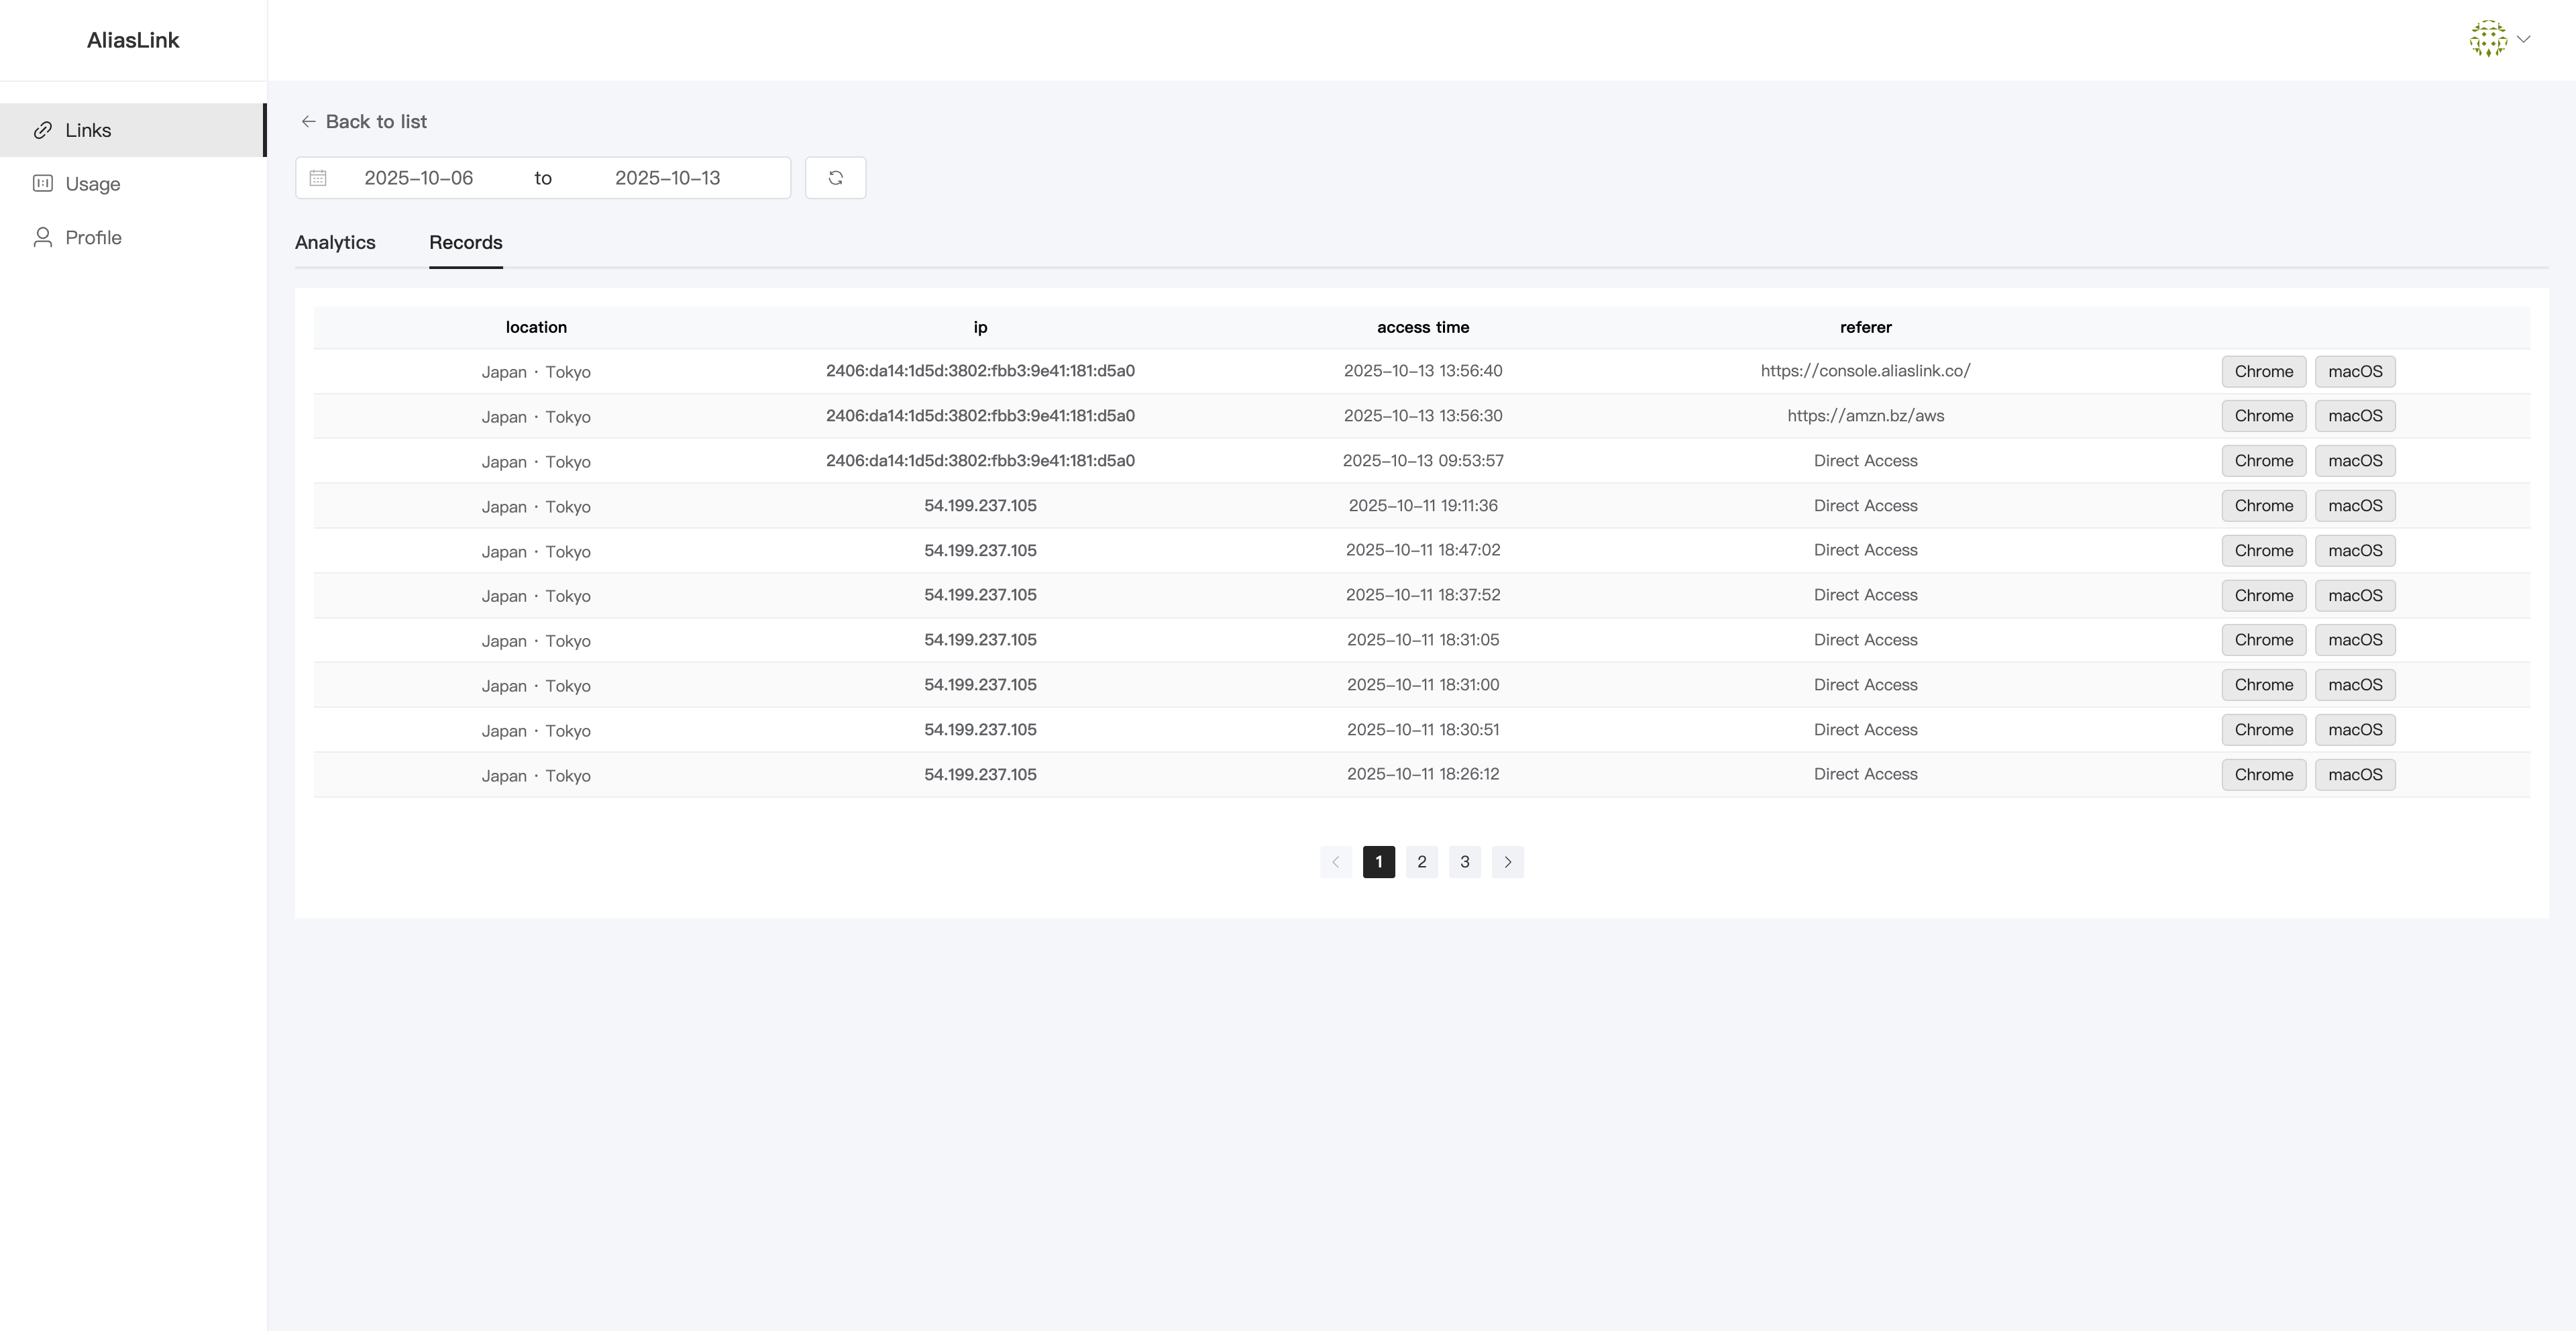Click the access time column header
Image resolution: width=2576 pixels, height=1331 pixels.
click(x=1422, y=327)
